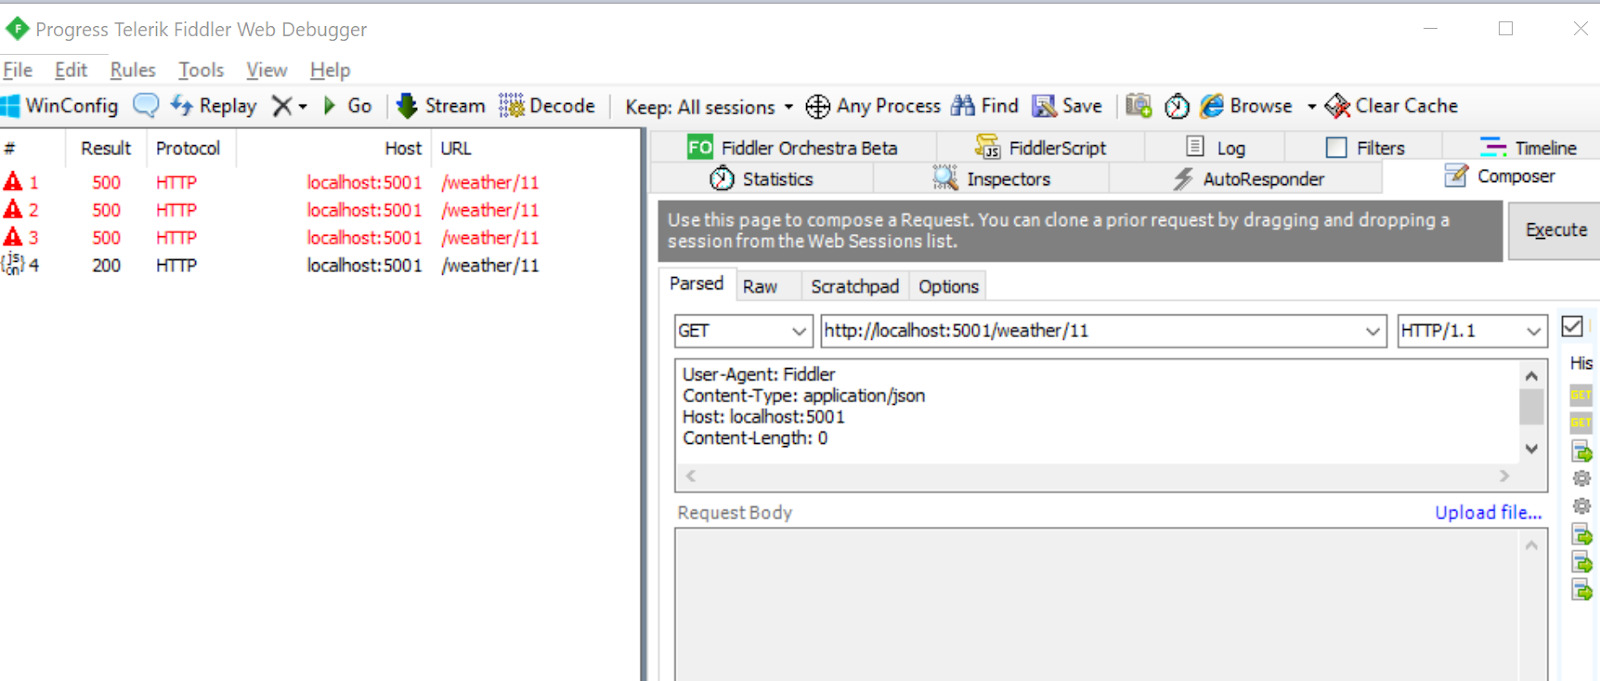
Task: Click the Upload file... link
Action: pos(1488,512)
